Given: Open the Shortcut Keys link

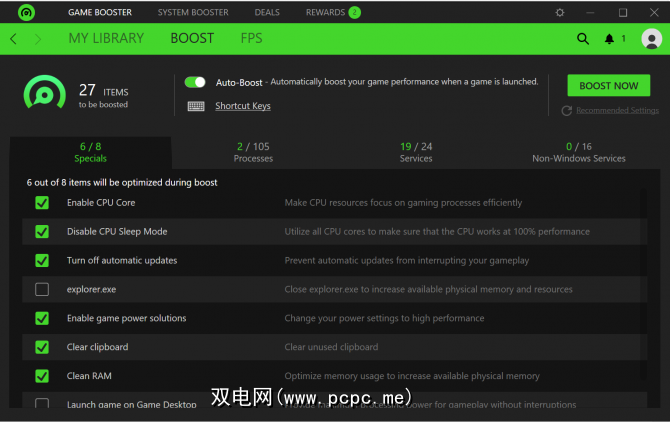Looking at the screenshot, I should point(243,106).
